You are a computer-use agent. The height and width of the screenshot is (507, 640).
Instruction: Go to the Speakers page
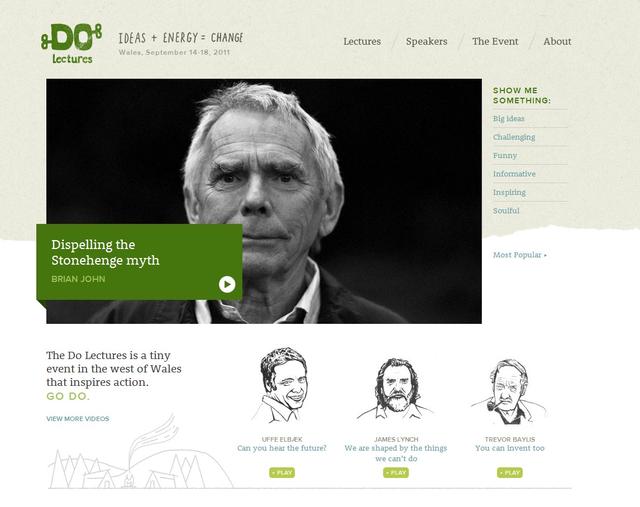427,42
